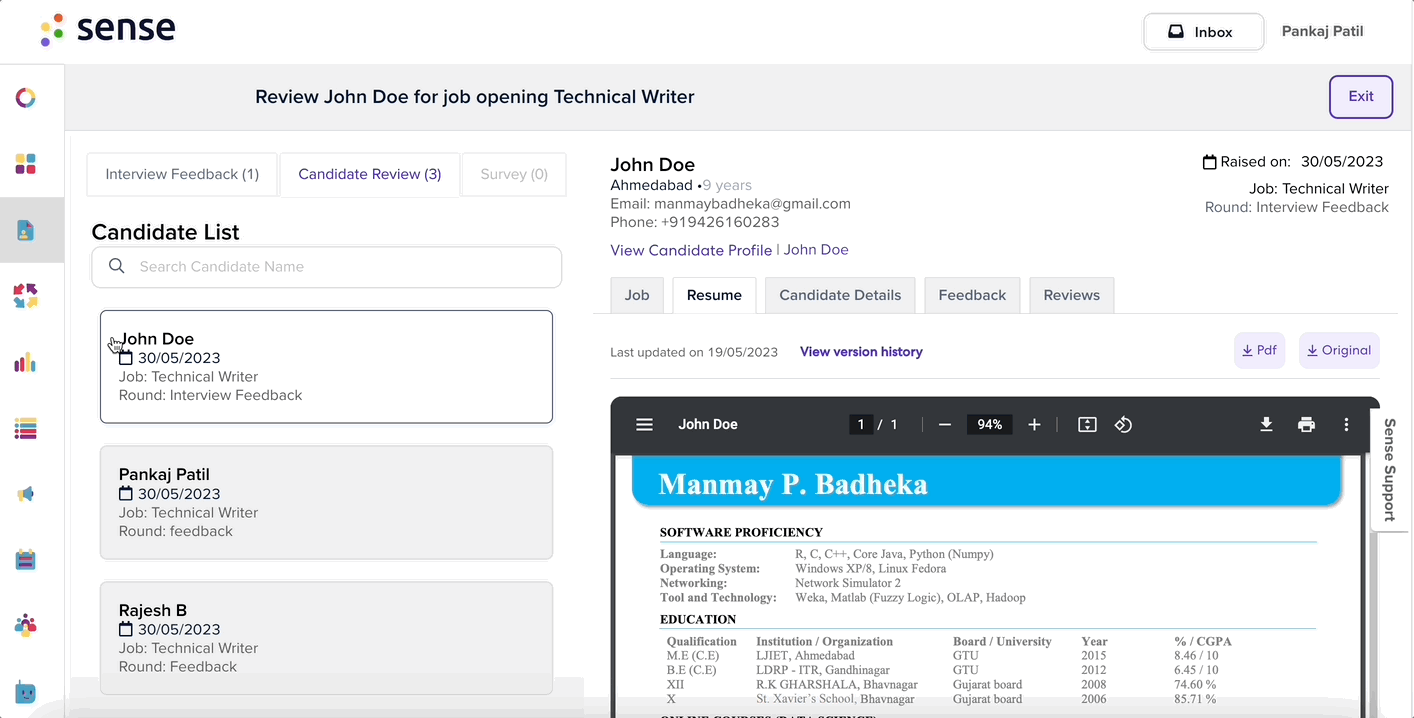Click Last updated on 19/05/2023 text
This screenshot has height=718, width=1414.
pos(694,352)
